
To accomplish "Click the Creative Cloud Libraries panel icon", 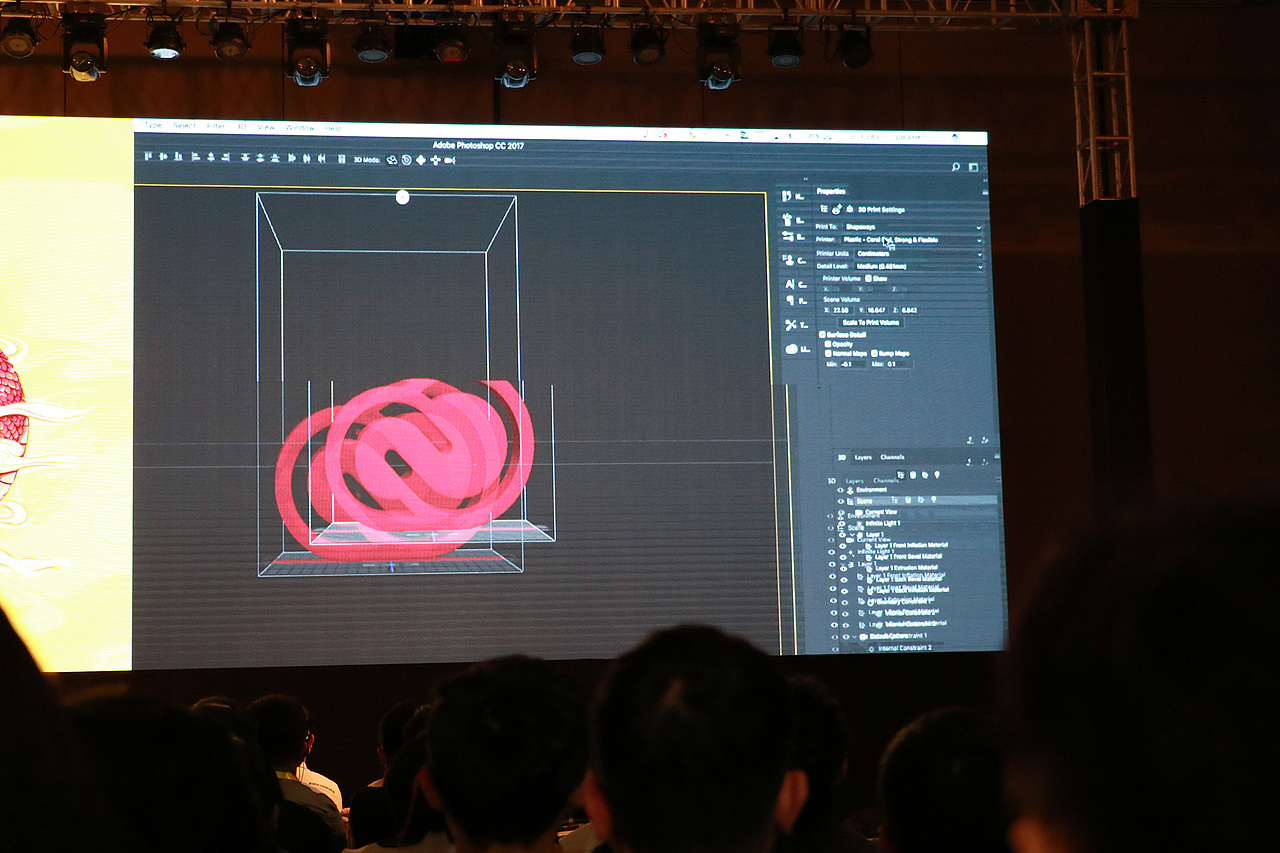I will [x=793, y=349].
